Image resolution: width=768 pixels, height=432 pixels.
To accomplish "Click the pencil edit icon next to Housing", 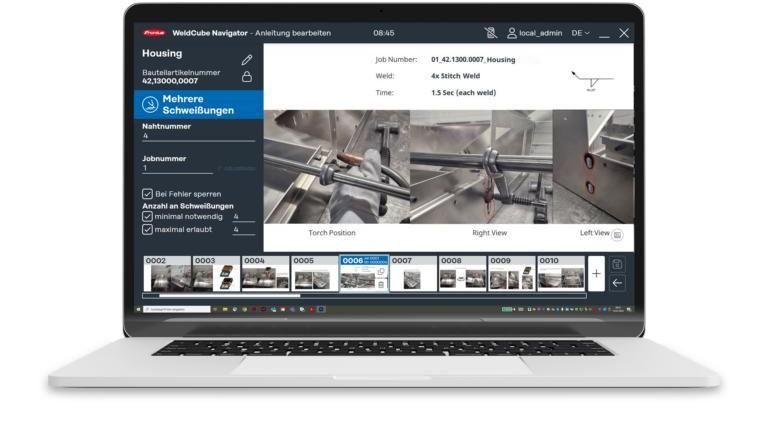I will pos(247,60).
